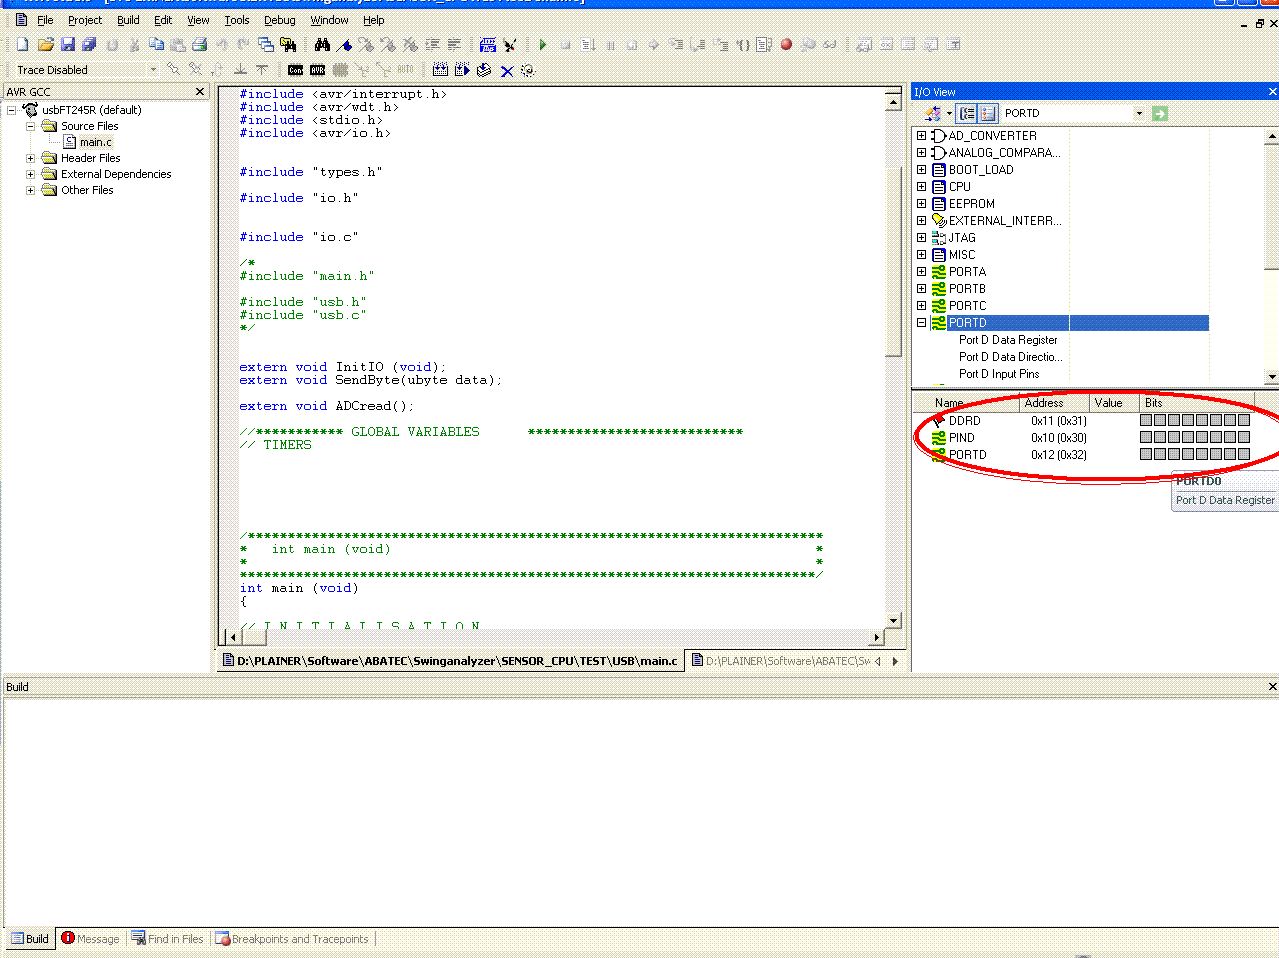1279x958 pixels.
Task: Expand the Header Files tree folder
Action: coord(31,158)
